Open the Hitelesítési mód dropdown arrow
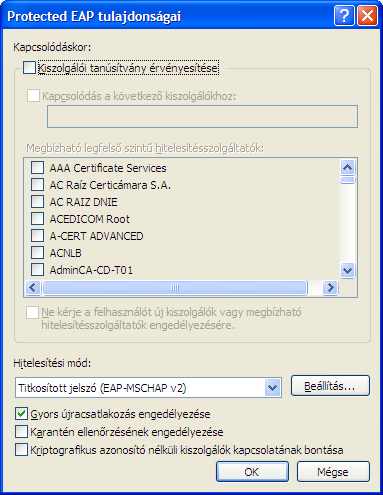 coord(272,388)
